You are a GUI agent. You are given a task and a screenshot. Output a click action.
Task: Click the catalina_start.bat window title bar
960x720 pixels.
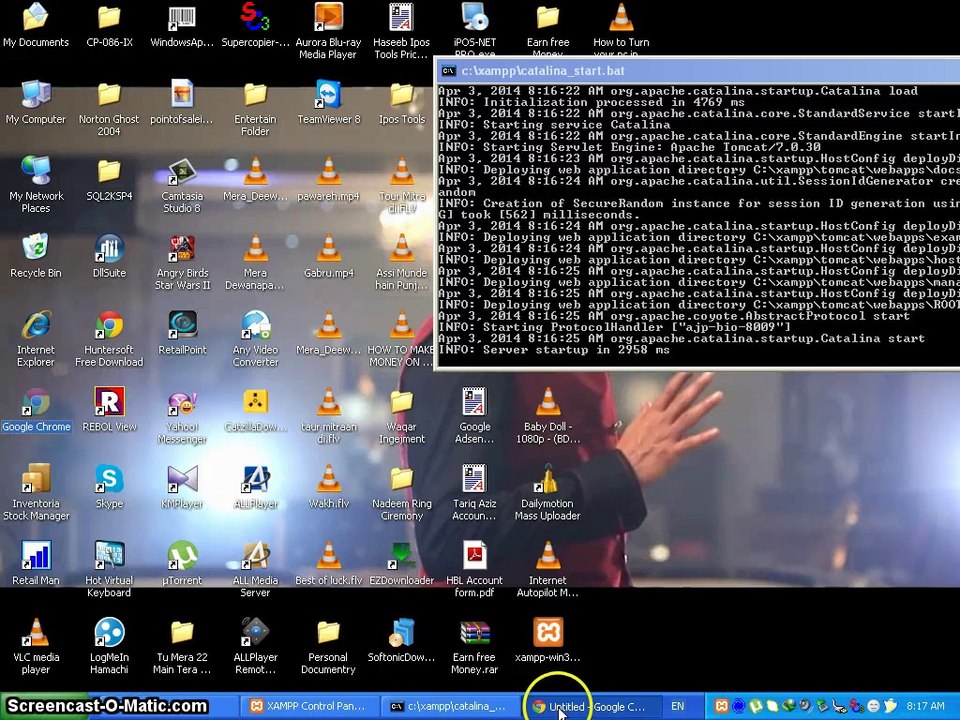click(x=698, y=70)
